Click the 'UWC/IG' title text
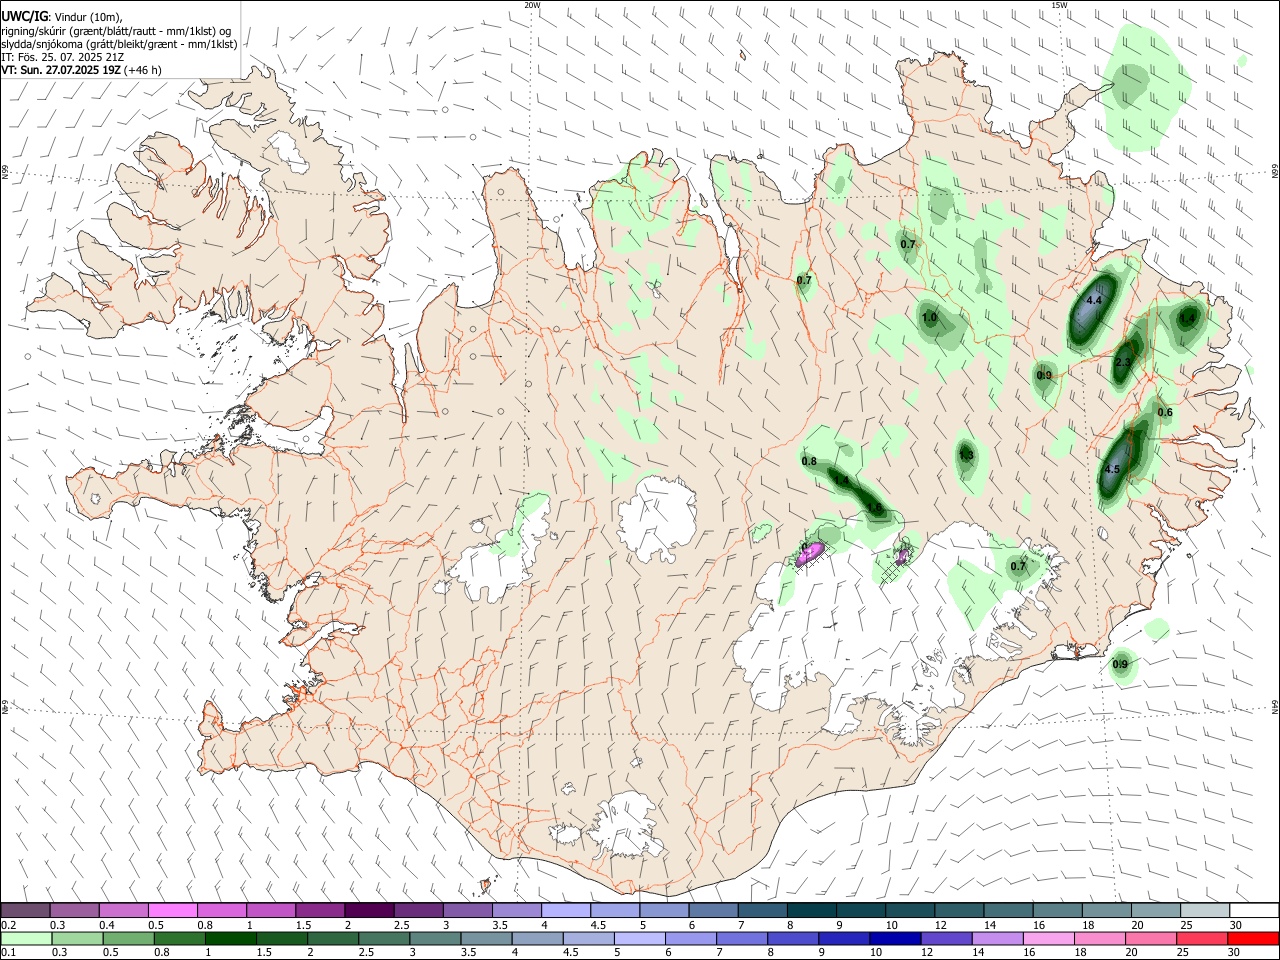Screen dimensions: 1280x960 tap(23, 17)
